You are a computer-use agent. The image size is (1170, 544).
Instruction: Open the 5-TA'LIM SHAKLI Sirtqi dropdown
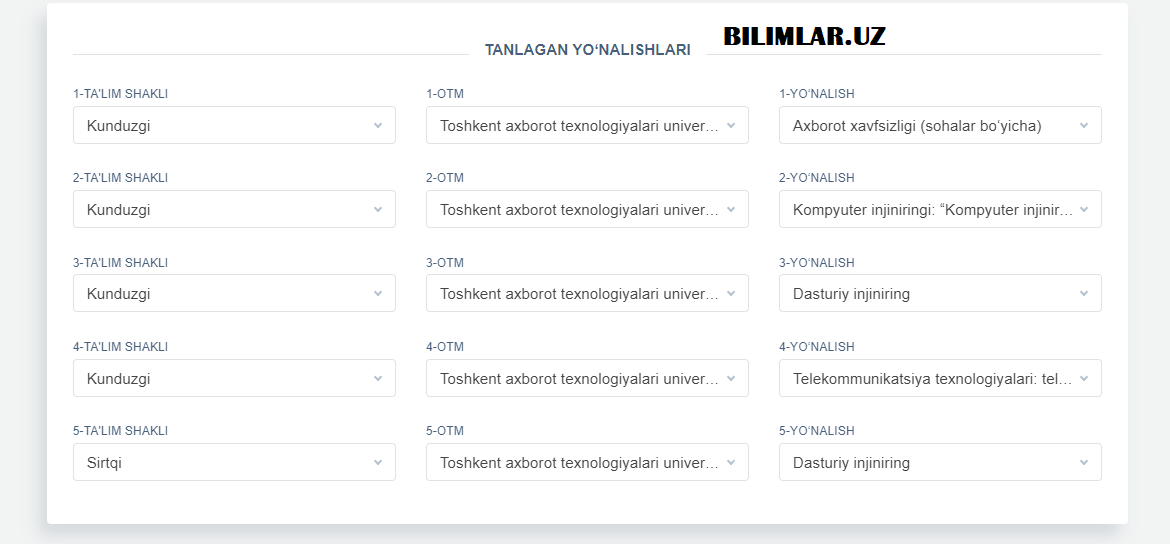(234, 463)
